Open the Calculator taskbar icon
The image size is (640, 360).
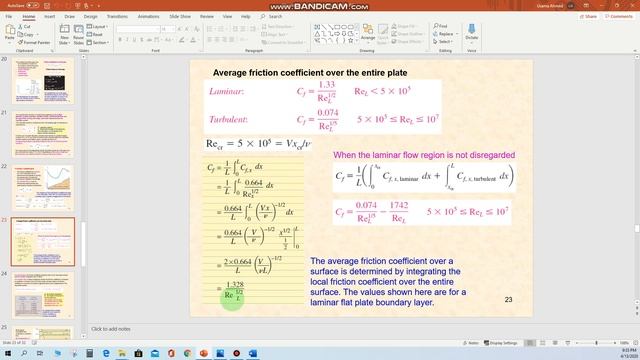point(89,353)
